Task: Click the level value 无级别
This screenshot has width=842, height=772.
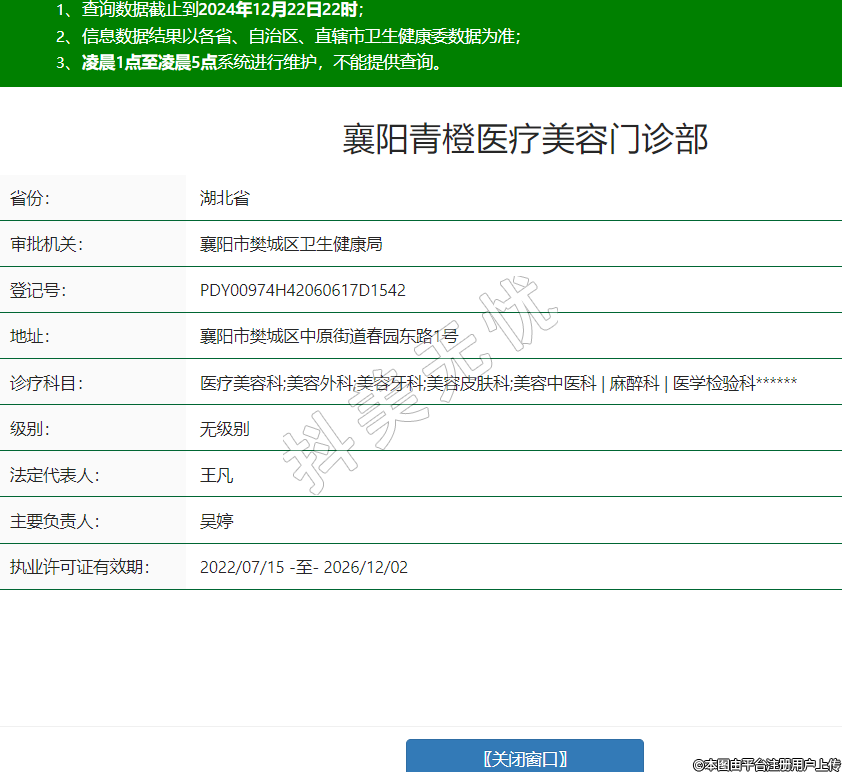Action: (x=224, y=429)
